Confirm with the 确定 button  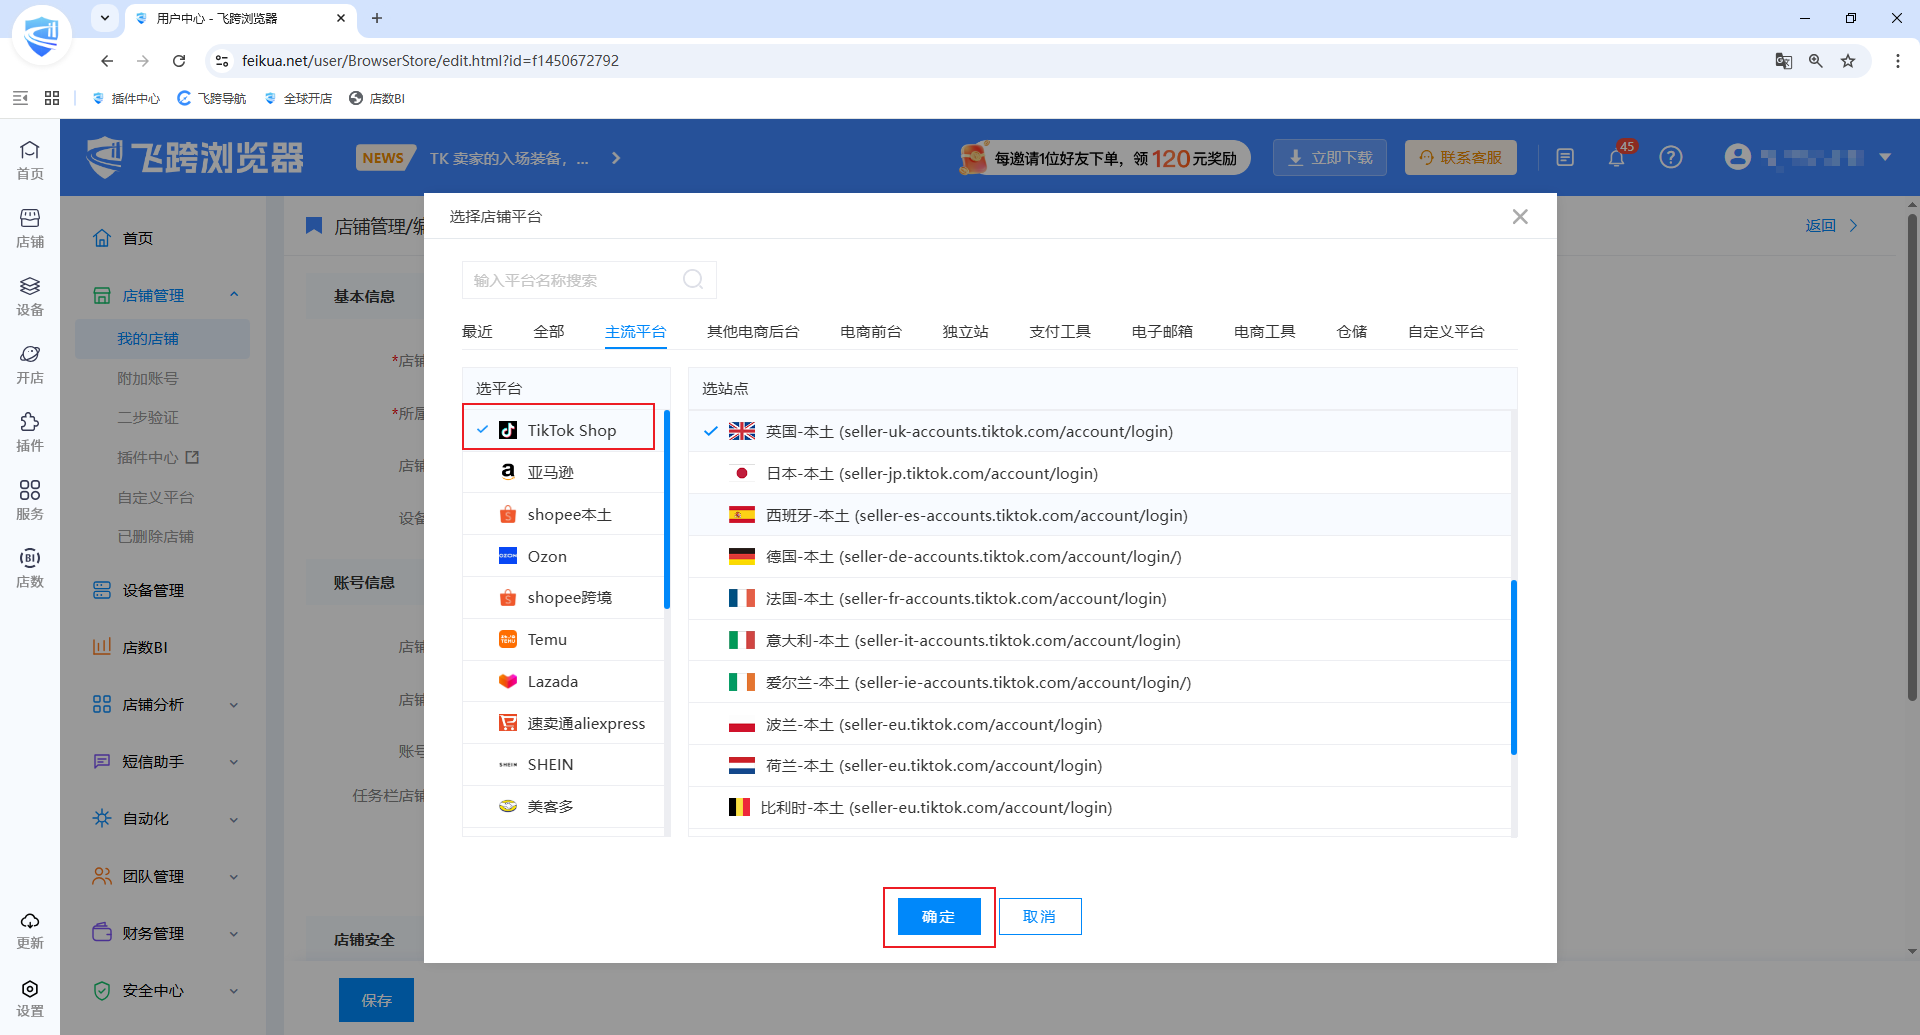(938, 916)
